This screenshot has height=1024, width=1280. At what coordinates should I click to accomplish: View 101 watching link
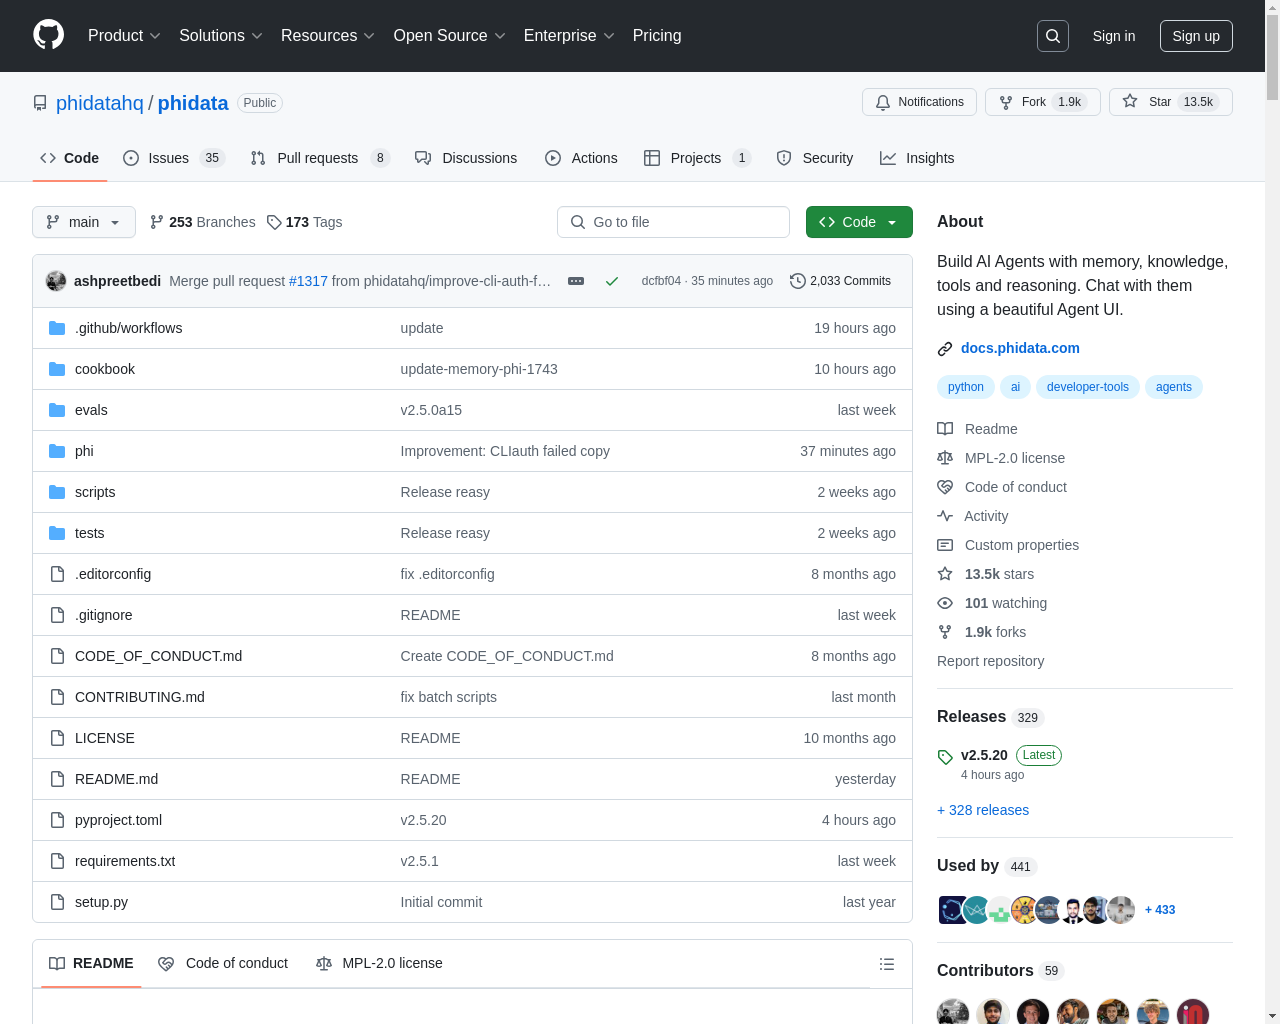pos(992,603)
